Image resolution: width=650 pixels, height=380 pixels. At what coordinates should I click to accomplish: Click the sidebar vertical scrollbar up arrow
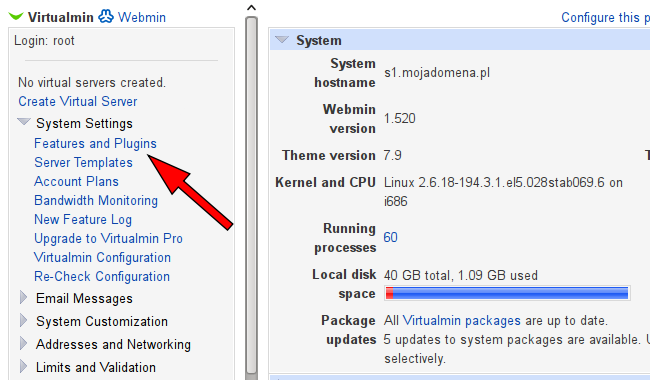[251, 7]
